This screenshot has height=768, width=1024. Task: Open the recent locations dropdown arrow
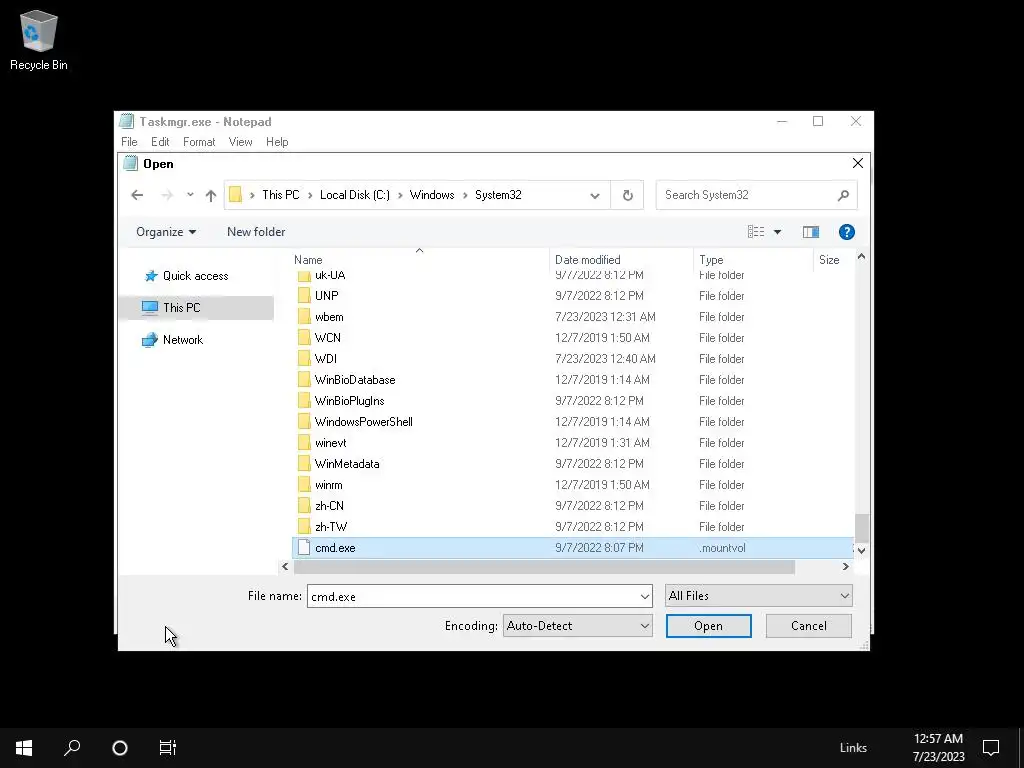tap(190, 195)
